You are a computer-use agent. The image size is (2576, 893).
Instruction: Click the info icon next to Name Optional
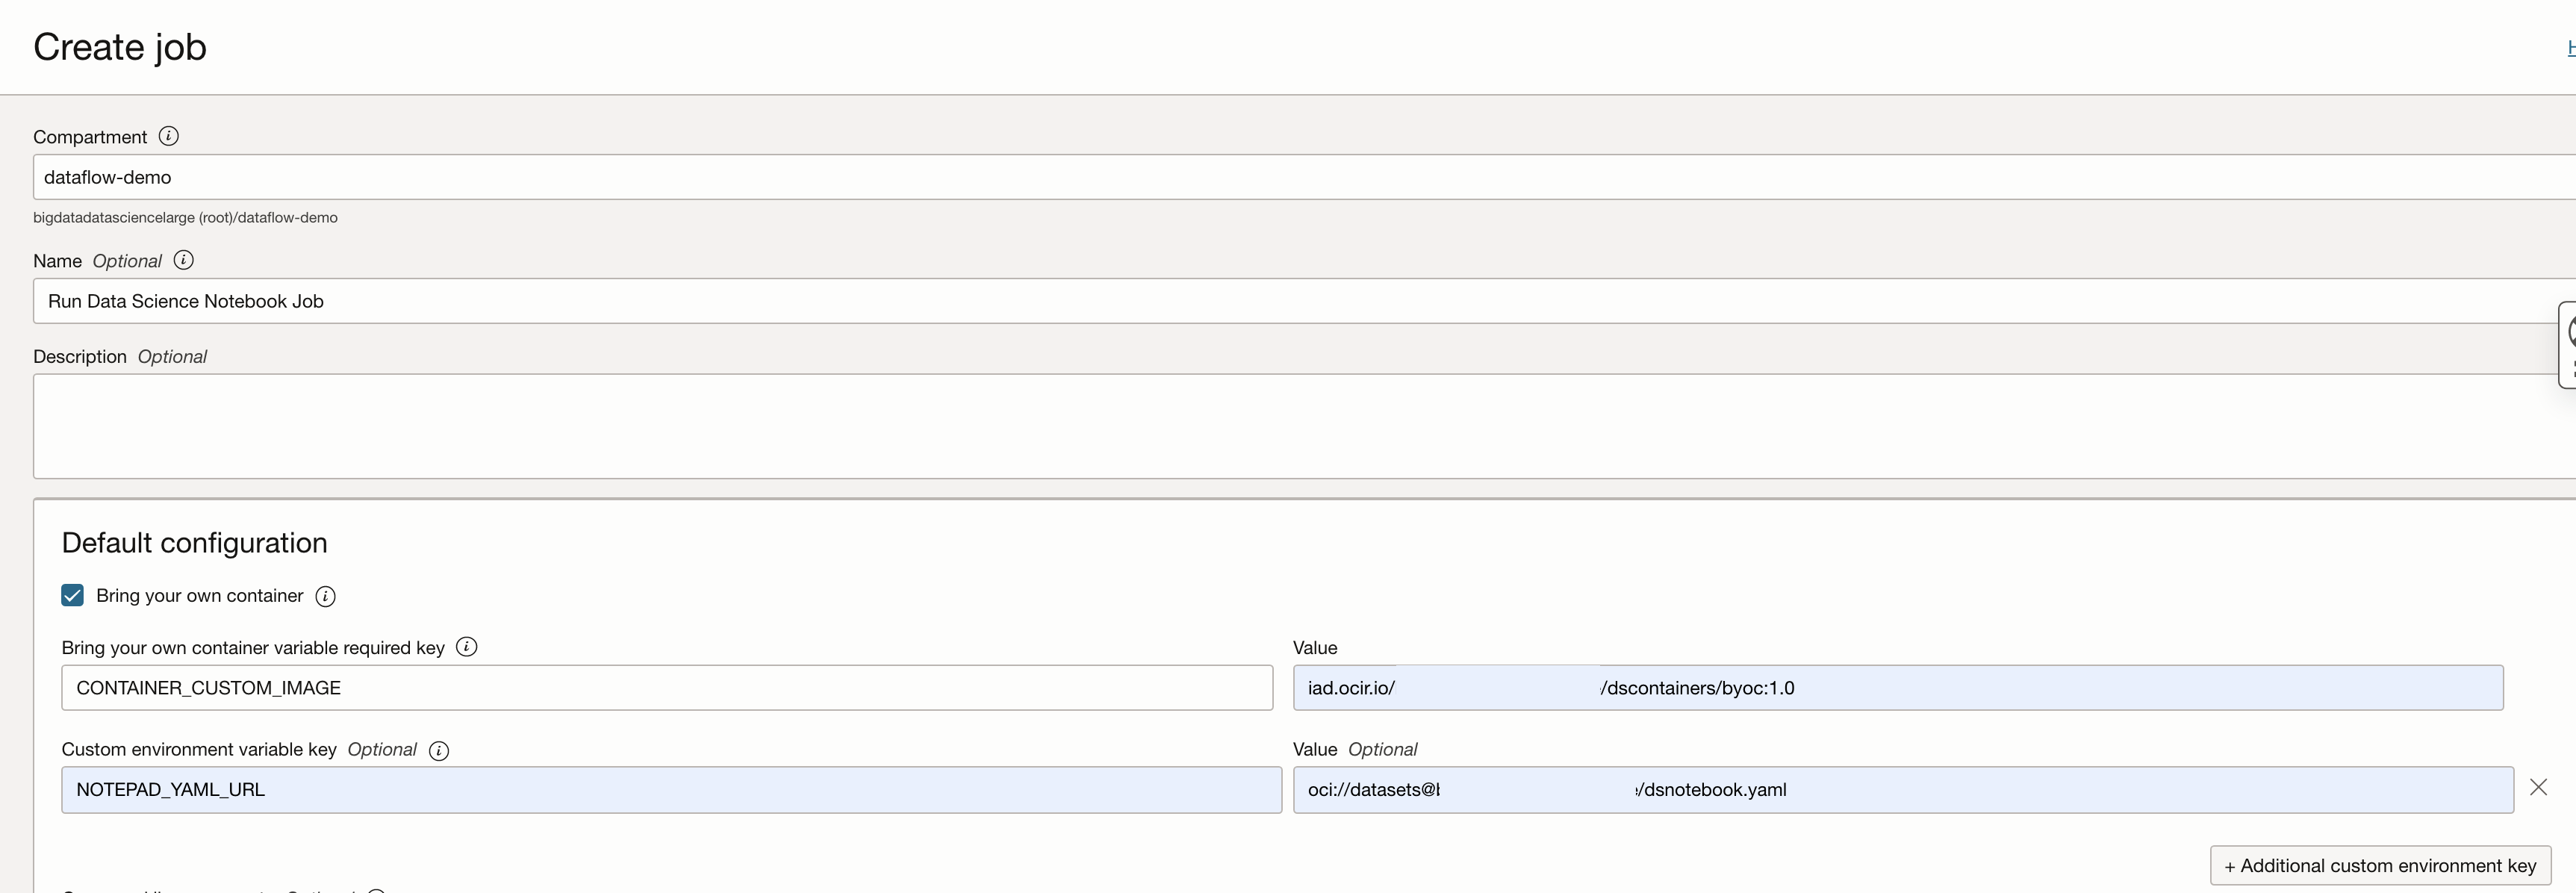tap(183, 260)
